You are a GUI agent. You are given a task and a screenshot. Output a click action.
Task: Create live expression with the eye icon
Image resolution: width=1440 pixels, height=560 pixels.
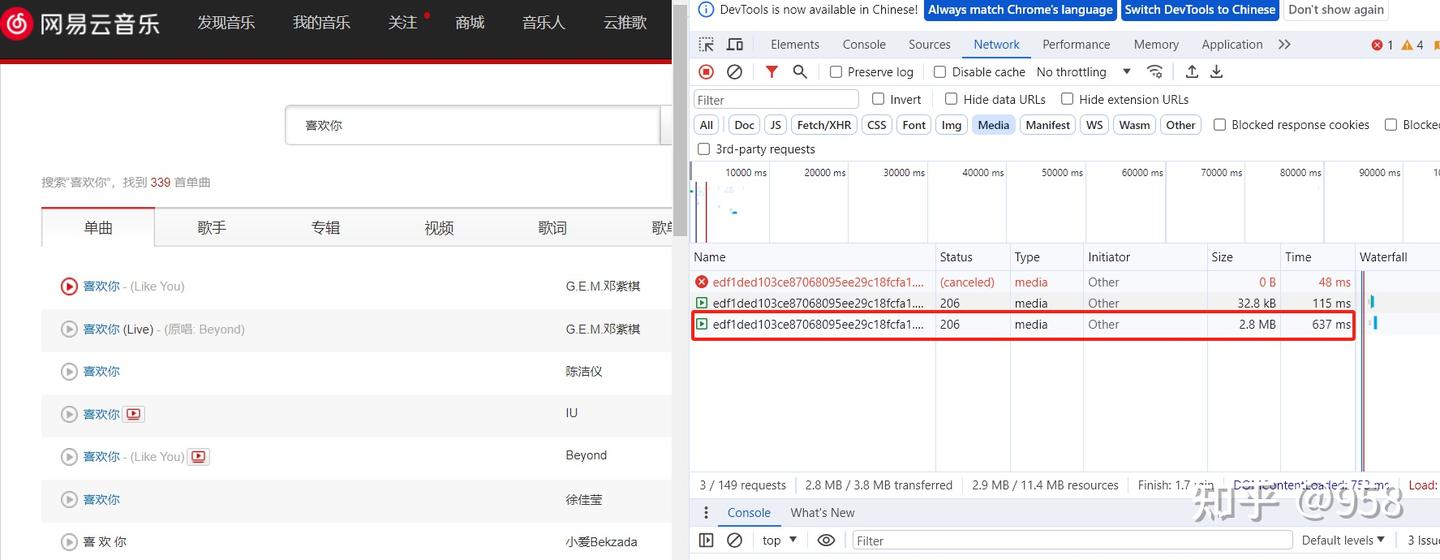[x=826, y=540]
